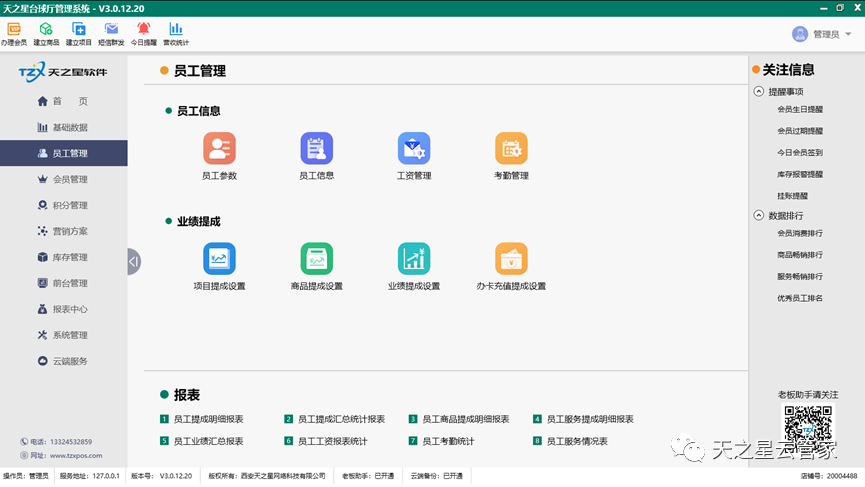
Task: Go to 报表中心 in the sidebar
Action: click(69, 309)
